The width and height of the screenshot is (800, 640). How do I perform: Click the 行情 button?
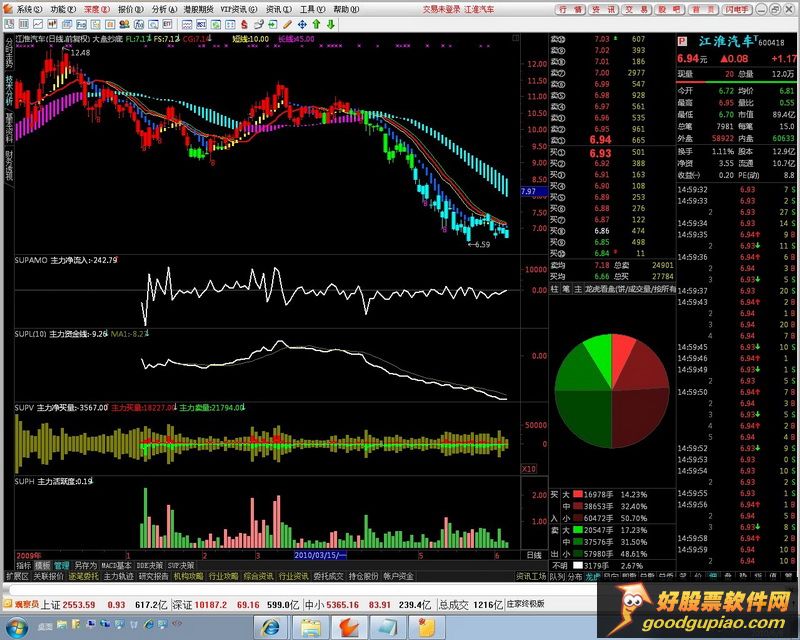570,9
